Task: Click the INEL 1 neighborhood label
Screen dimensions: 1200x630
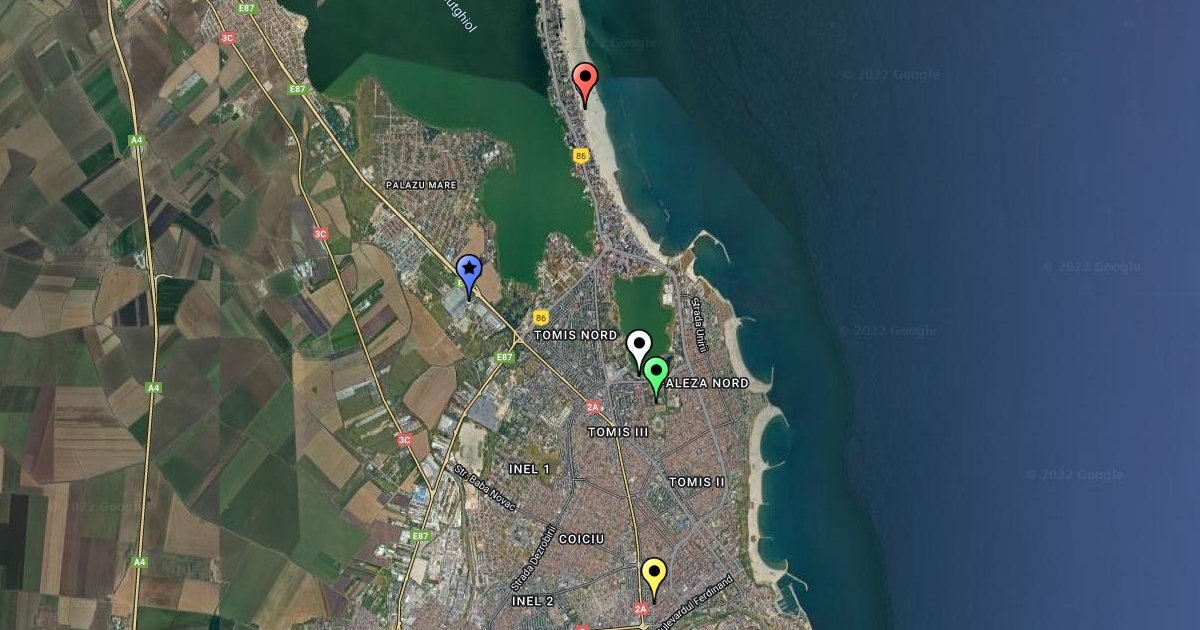Action: coord(529,469)
